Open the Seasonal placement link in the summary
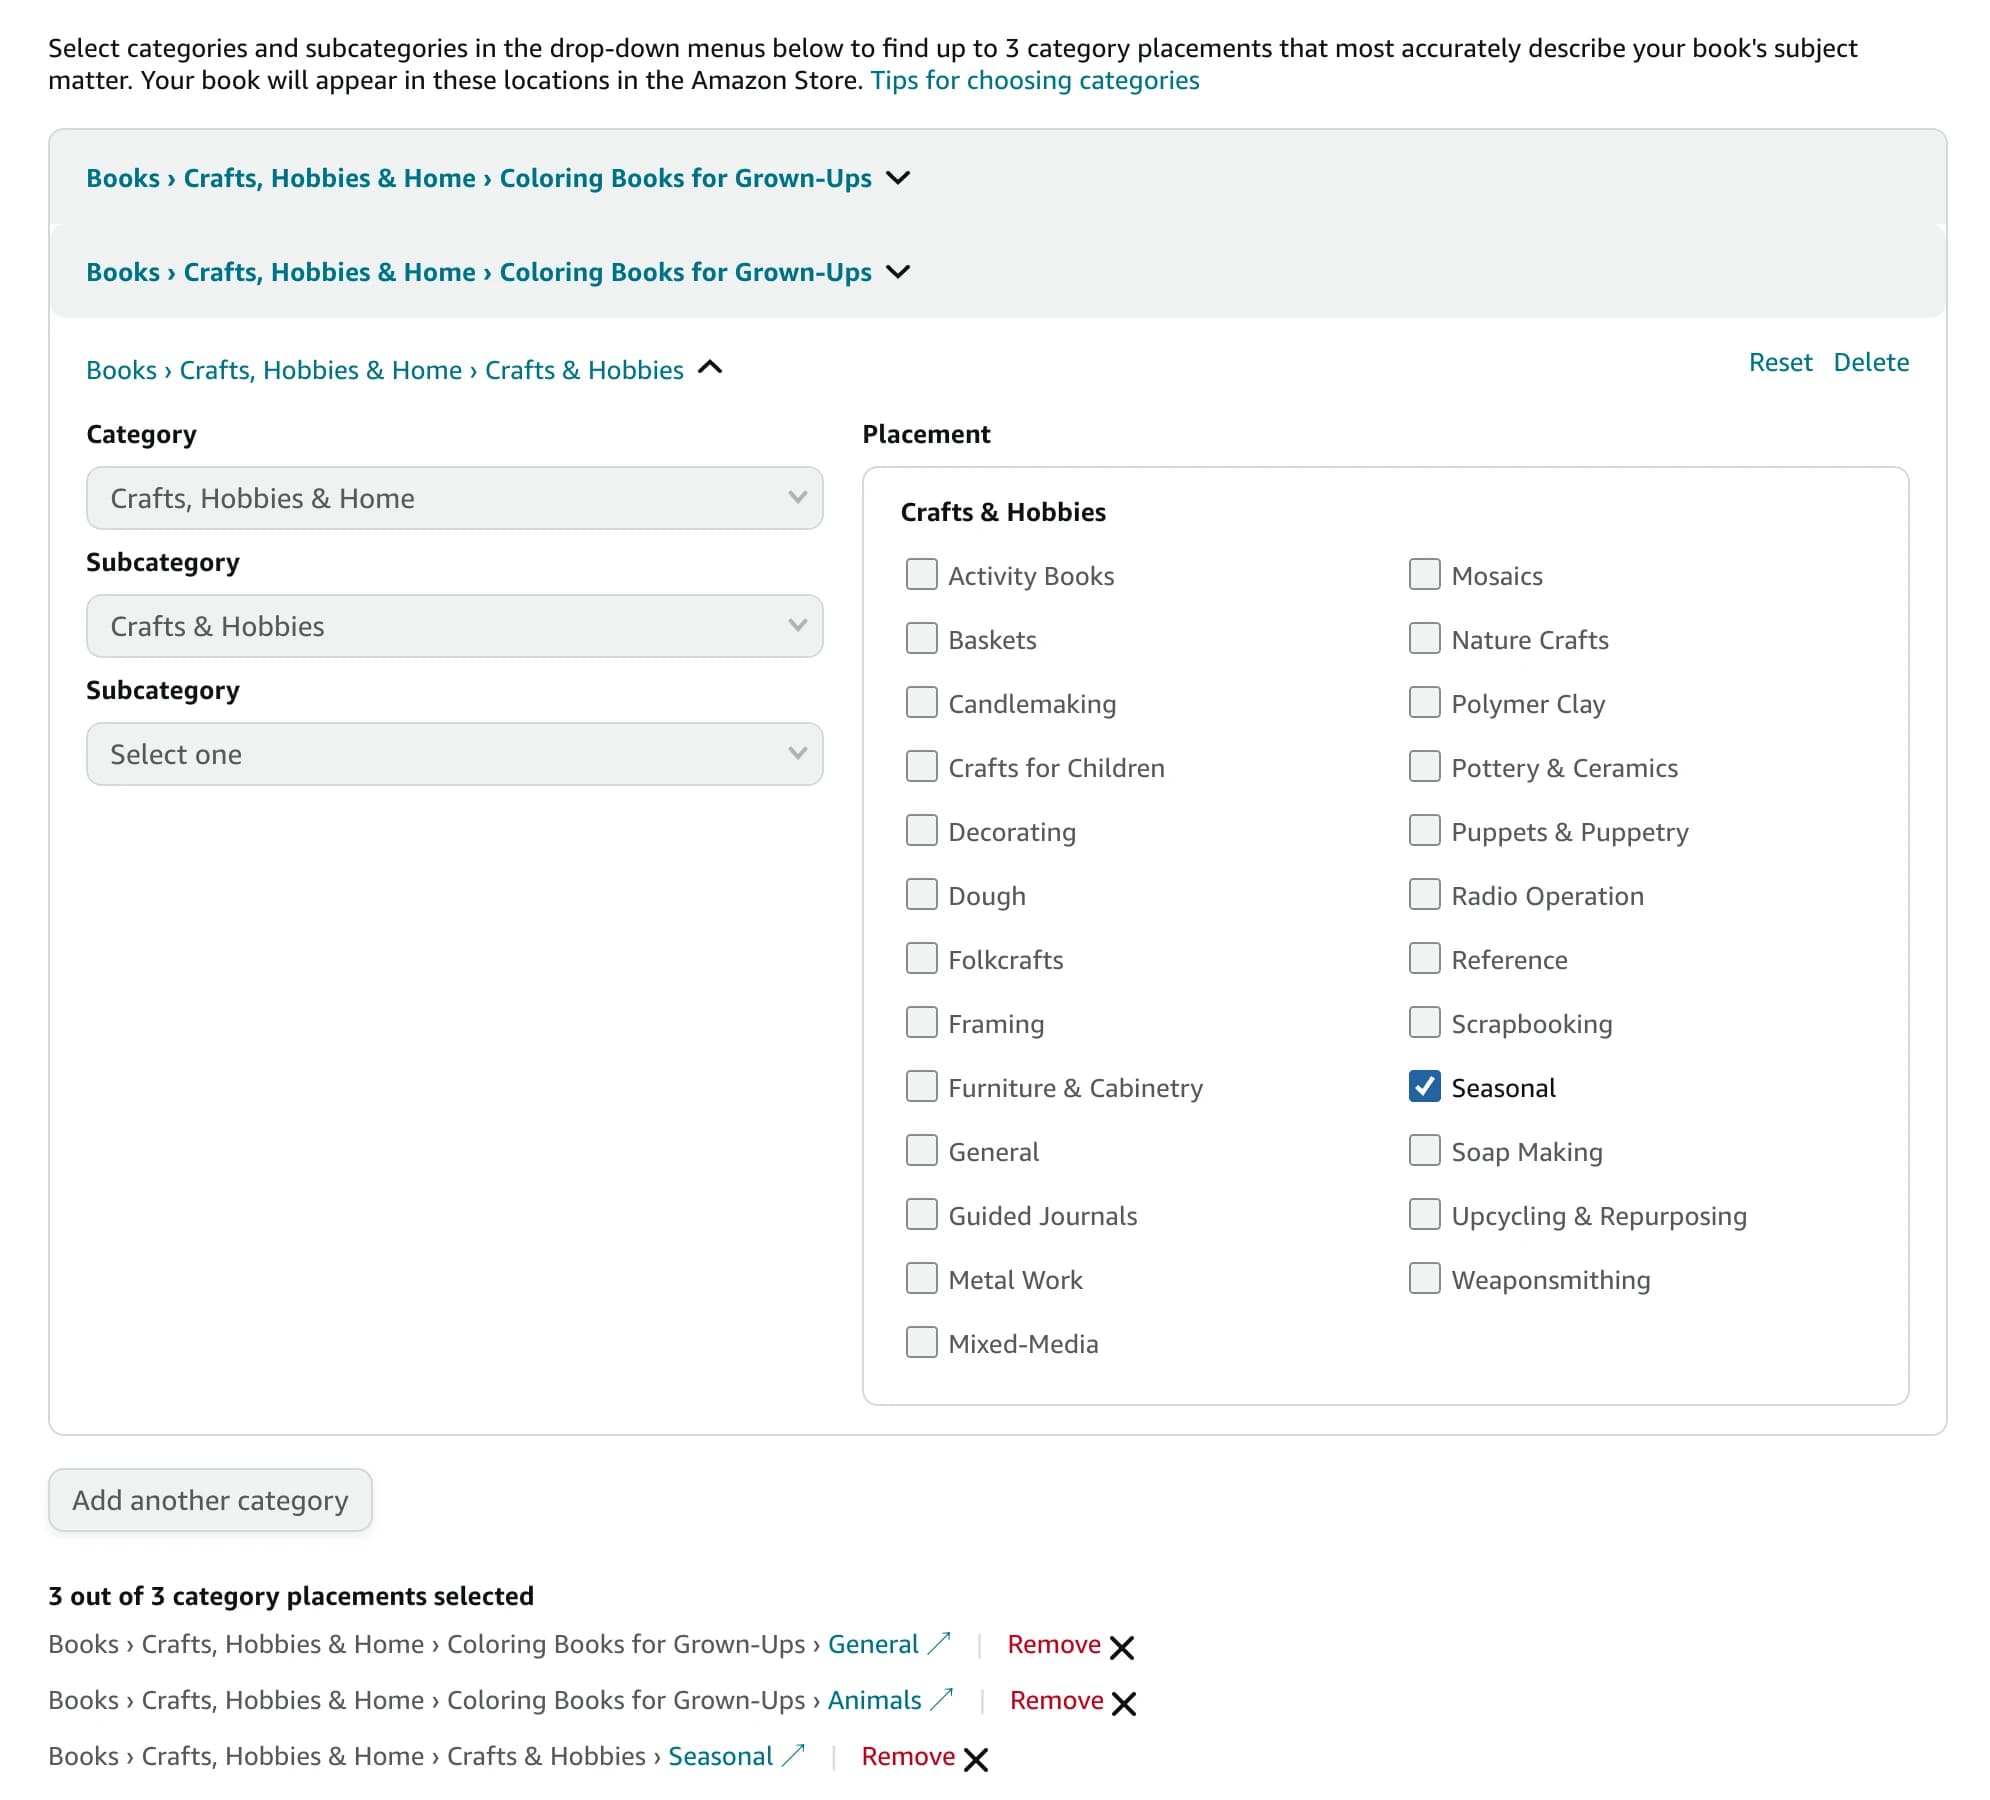The height and width of the screenshot is (1800, 1990). (721, 1756)
